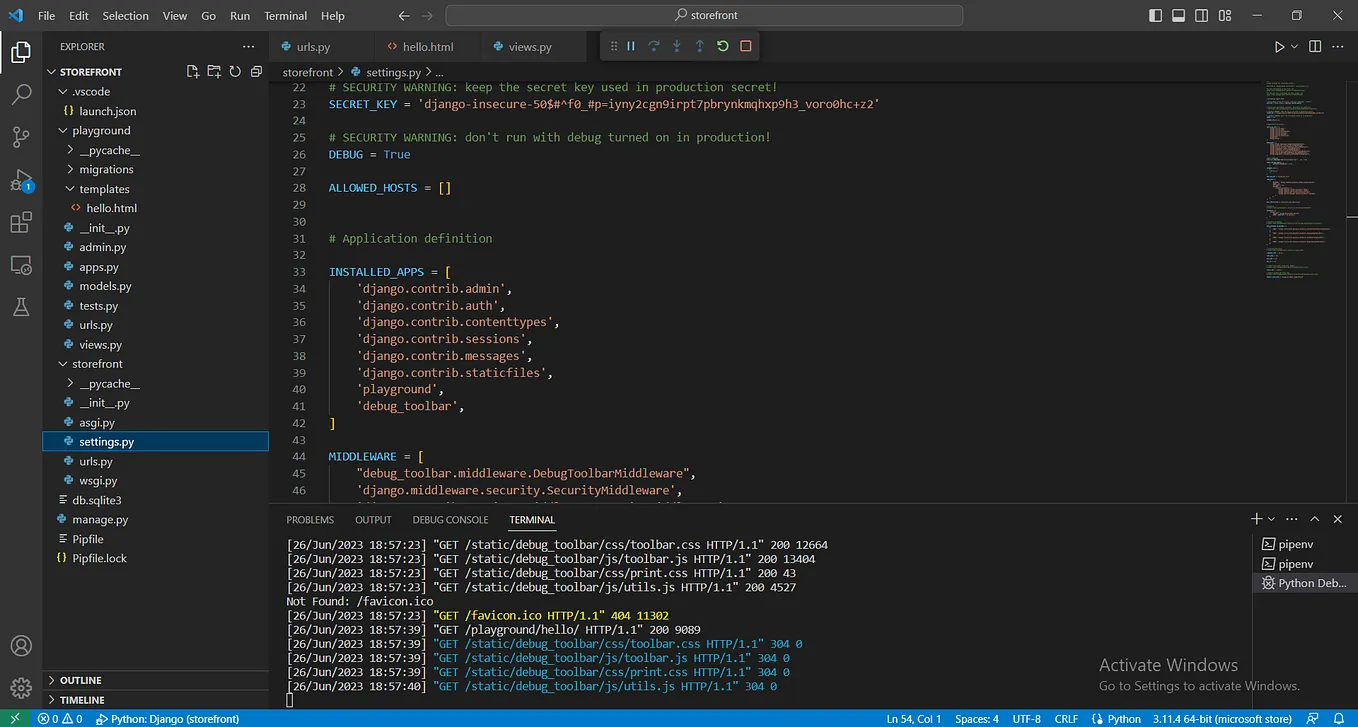This screenshot has width=1358, height=727.
Task: Open the Testing flask icon view
Action: tap(21, 307)
